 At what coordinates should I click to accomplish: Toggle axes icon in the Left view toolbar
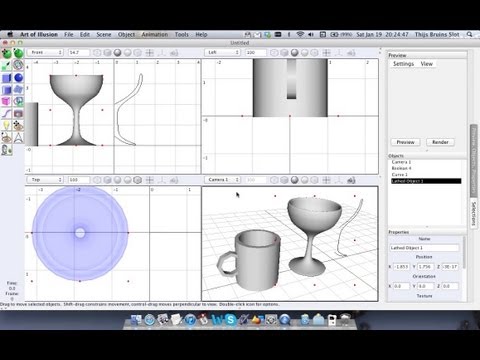pyautogui.click(x=339, y=53)
